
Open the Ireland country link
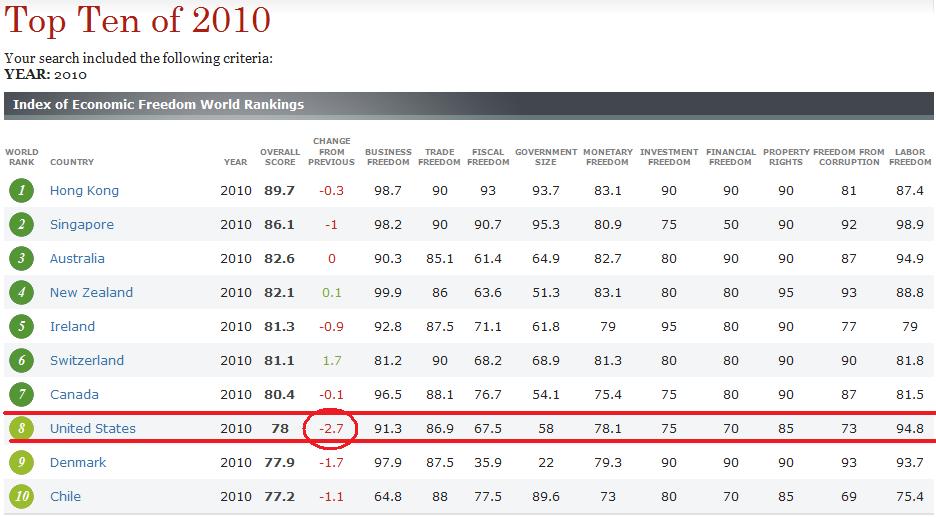point(72,327)
